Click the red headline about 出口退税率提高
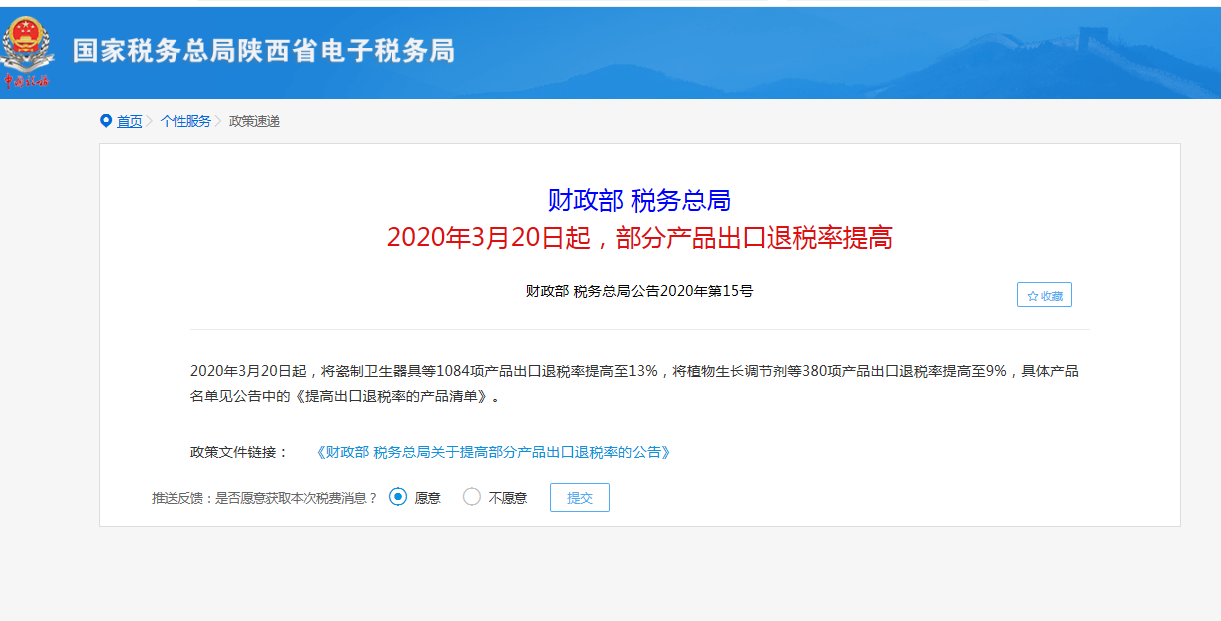Image resolution: width=1221 pixels, height=621 pixels. pos(639,238)
